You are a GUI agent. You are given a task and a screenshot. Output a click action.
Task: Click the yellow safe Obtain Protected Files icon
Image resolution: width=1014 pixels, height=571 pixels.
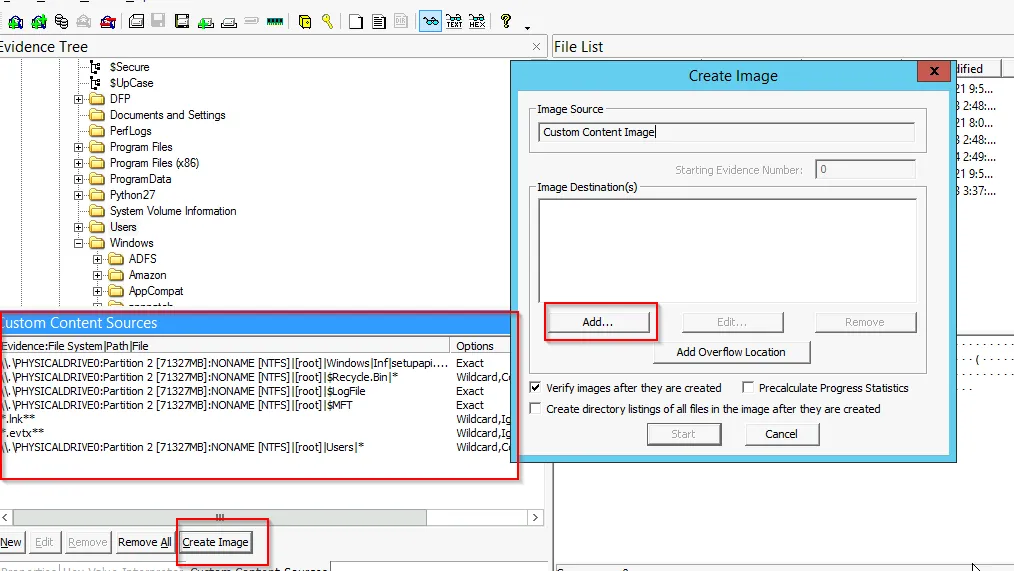click(305, 21)
